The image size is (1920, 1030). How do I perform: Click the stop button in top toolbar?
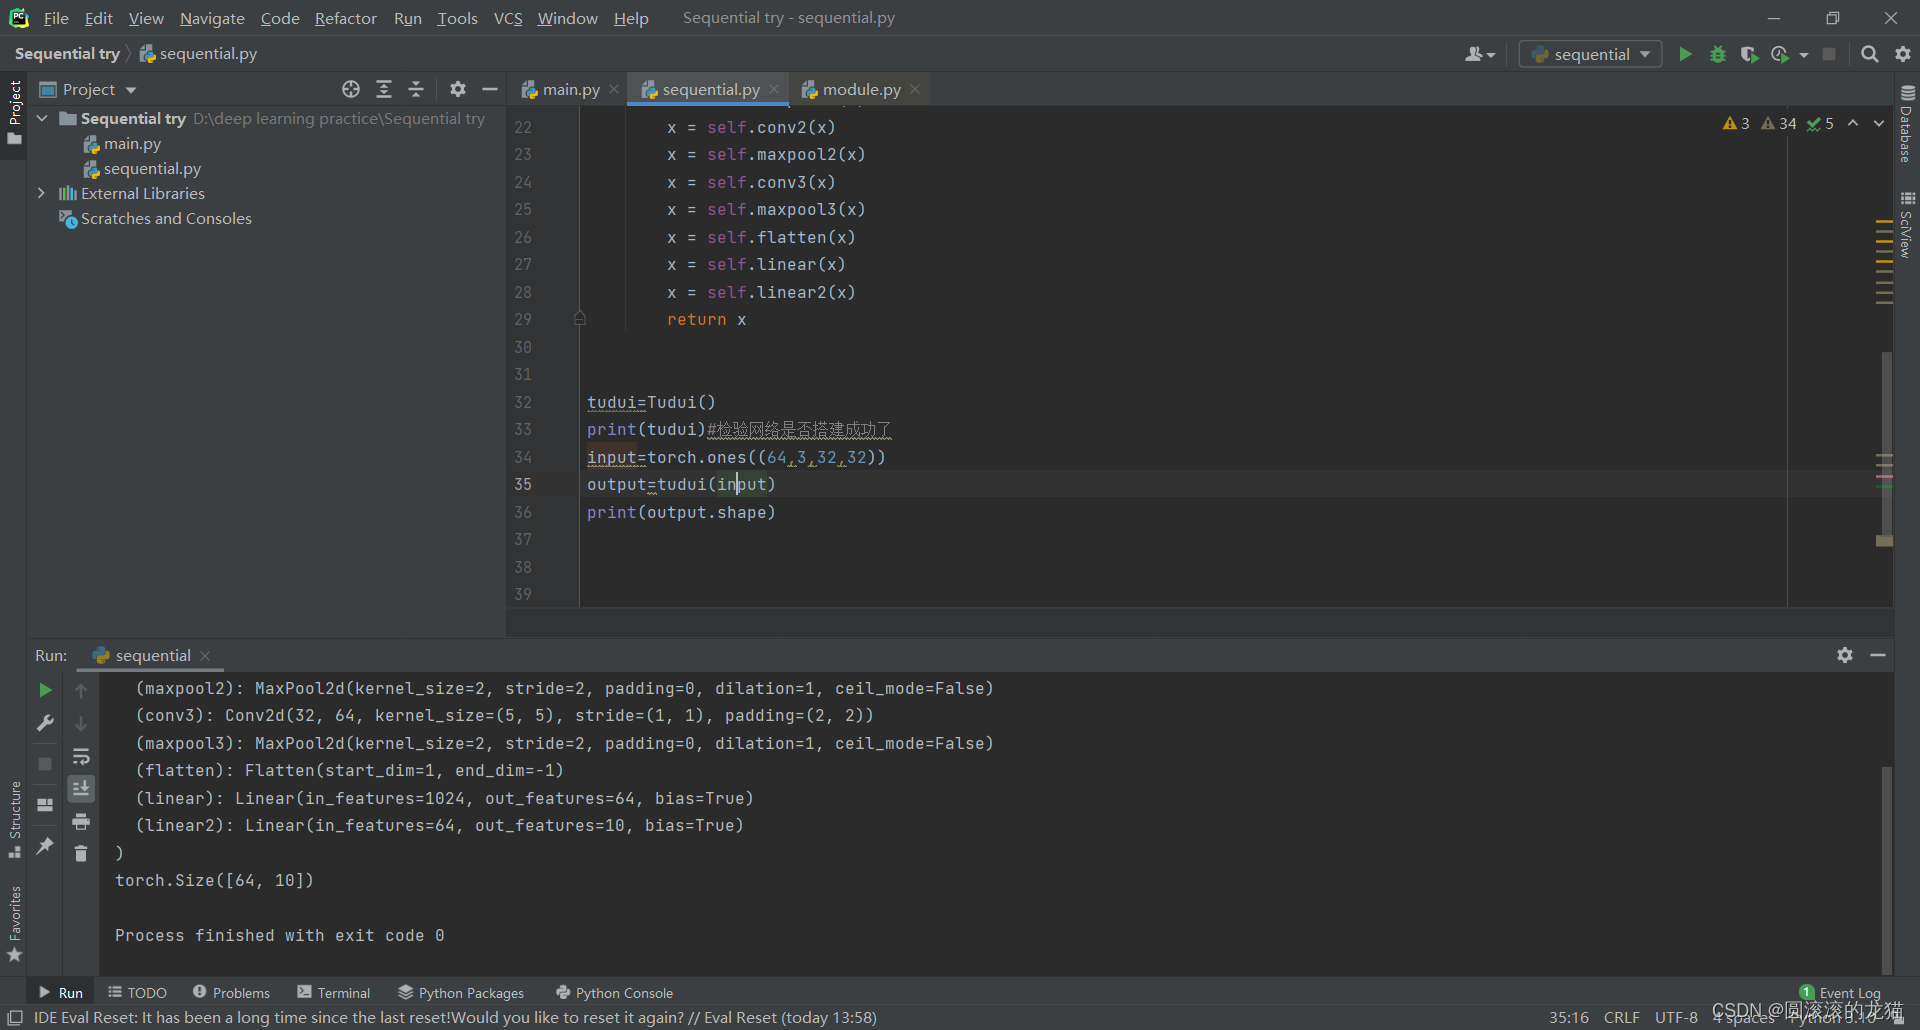pyautogui.click(x=1829, y=54)
